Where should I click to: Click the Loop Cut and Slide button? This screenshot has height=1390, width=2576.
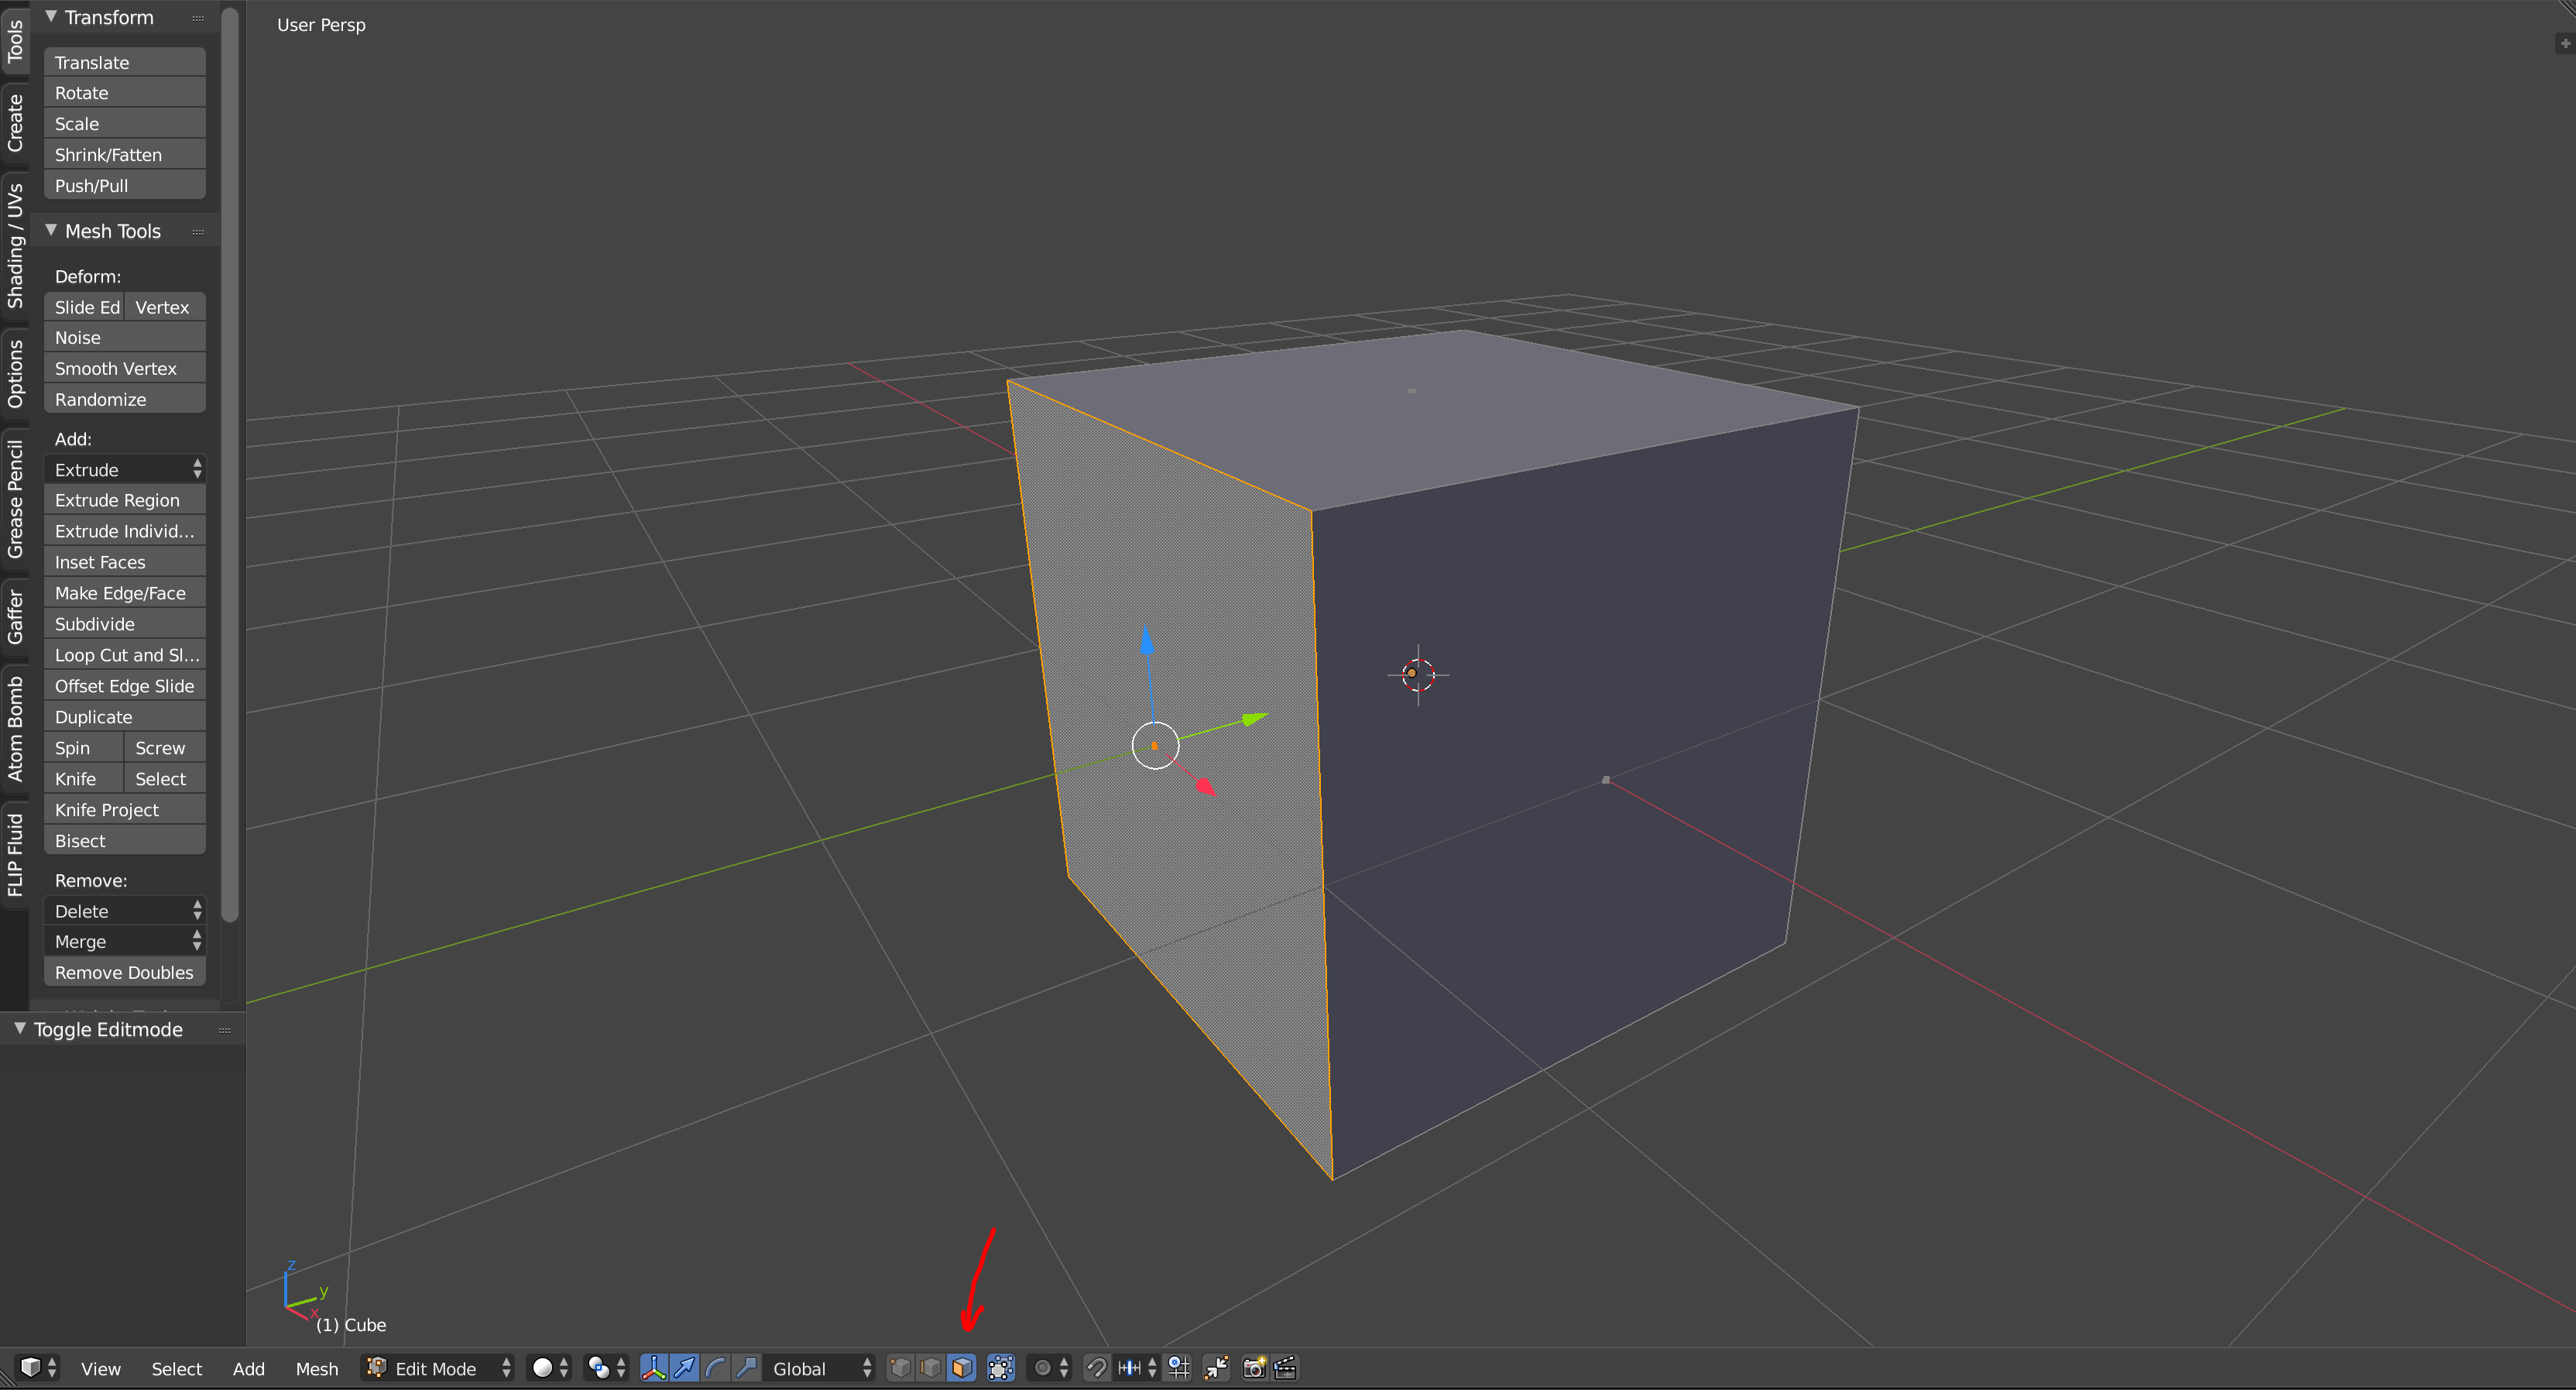click(x=125, y=655)
